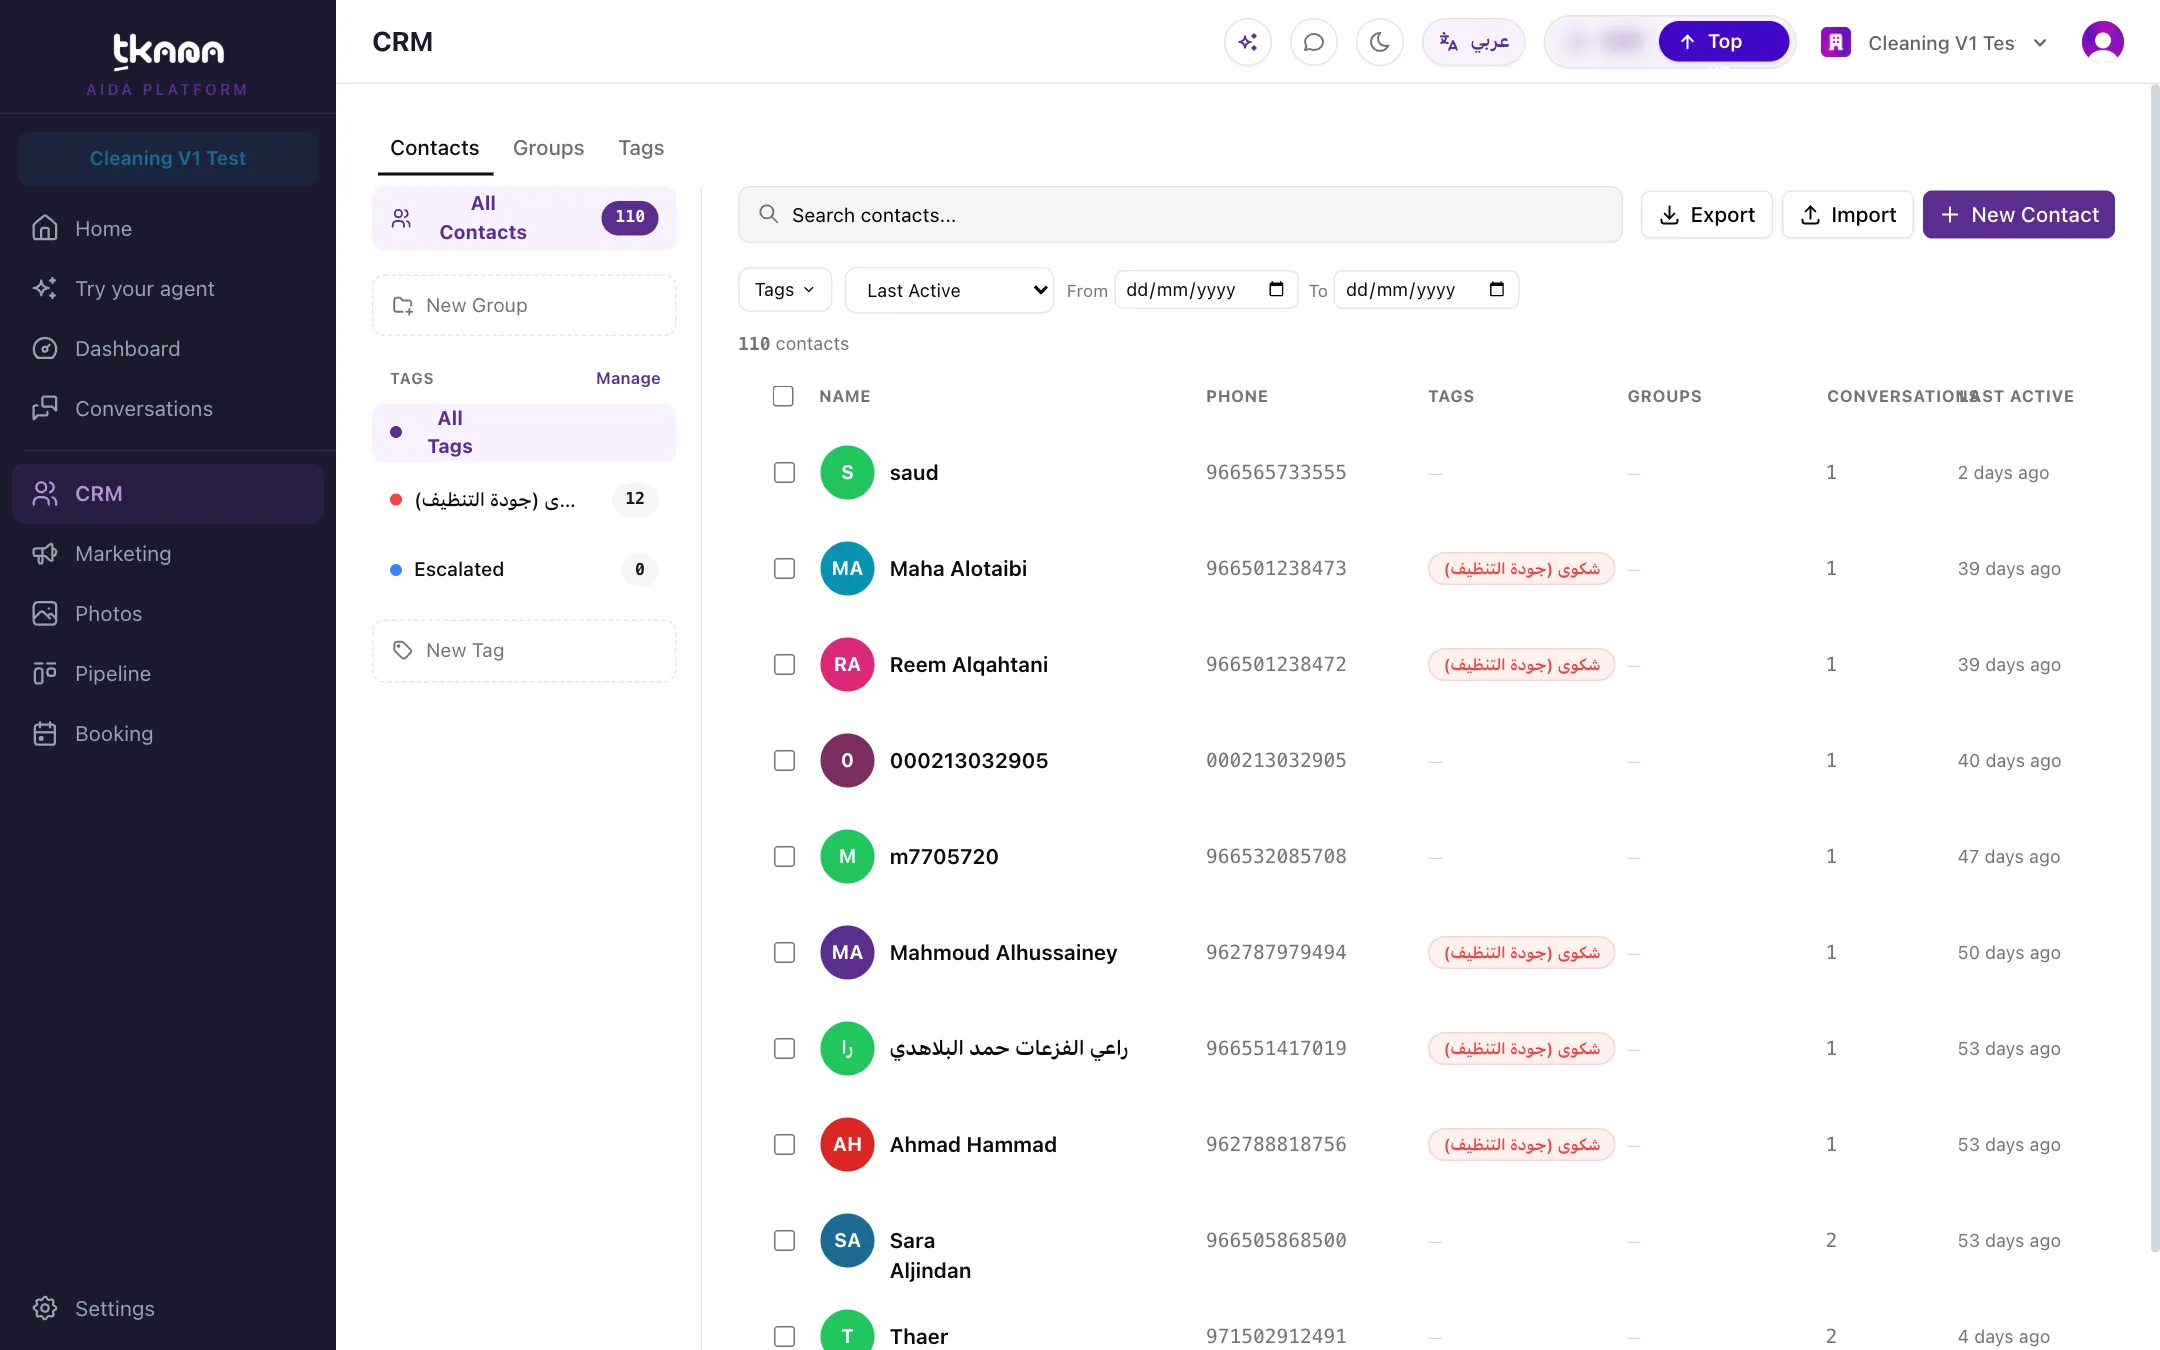Open the Tags filter dropdown
2160x1350 pixels.
(785, 290)
